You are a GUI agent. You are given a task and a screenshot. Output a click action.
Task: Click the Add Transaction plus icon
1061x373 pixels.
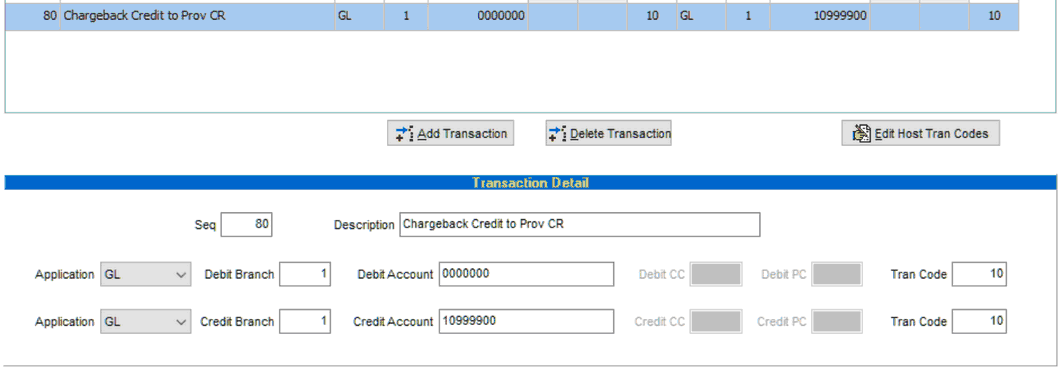click(x=404, y=133)
